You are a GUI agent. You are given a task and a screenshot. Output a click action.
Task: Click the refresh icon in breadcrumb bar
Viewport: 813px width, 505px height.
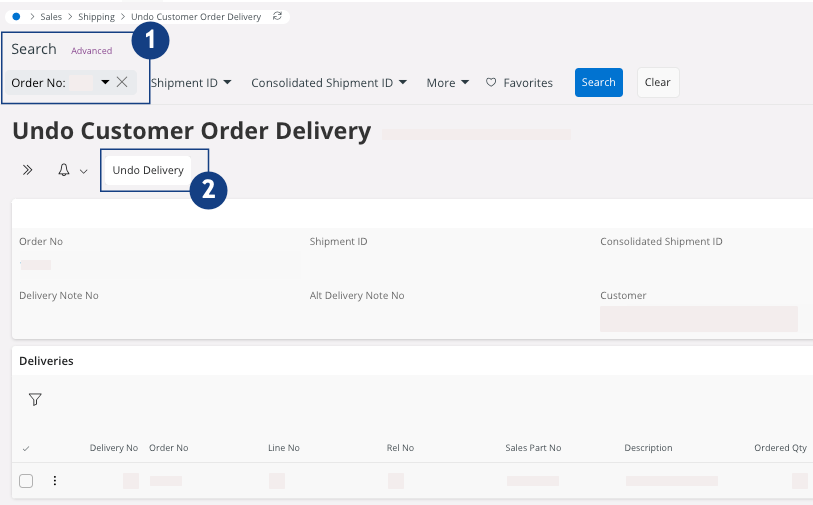point(277,17)
